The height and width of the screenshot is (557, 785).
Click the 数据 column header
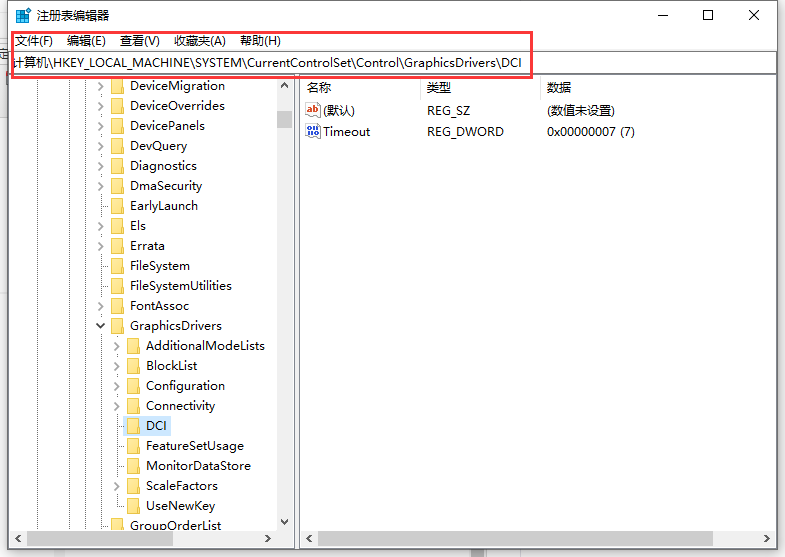click(559, 88)
